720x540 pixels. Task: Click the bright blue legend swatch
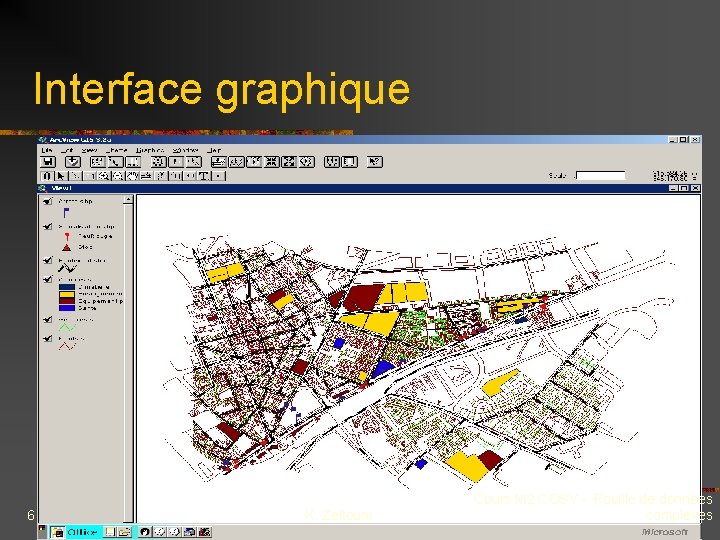67,308
